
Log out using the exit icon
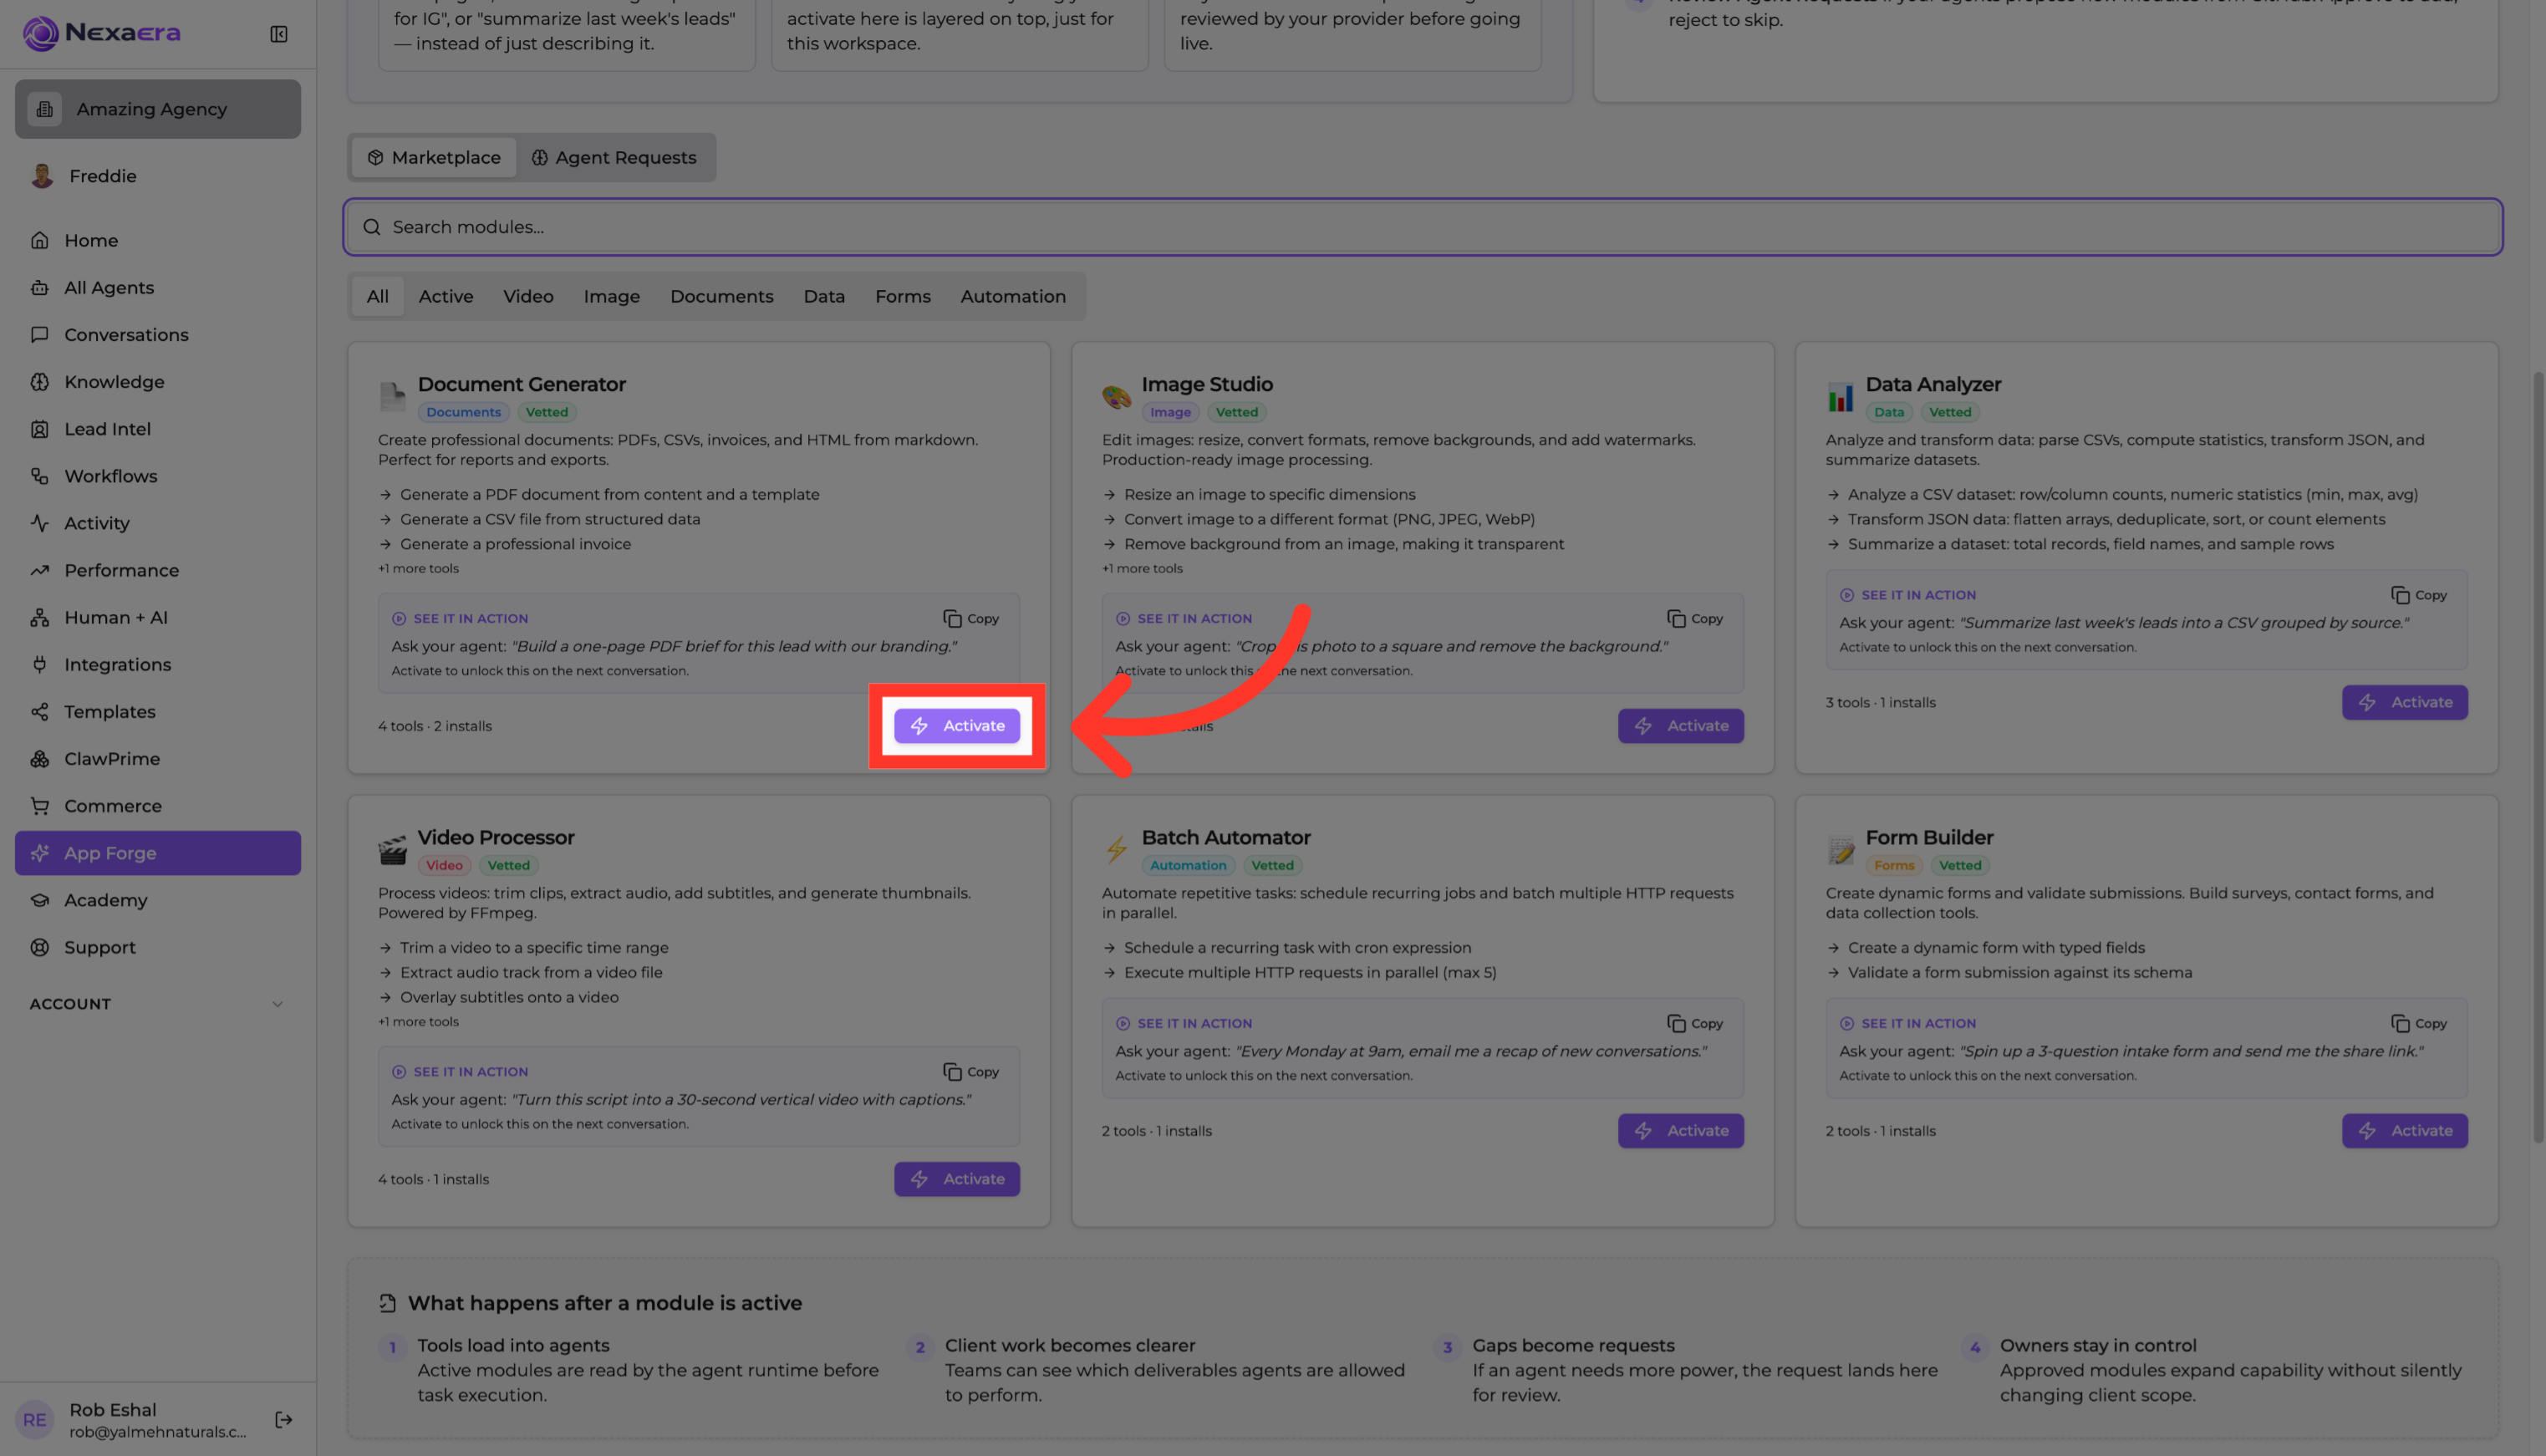click(284, 1419)
